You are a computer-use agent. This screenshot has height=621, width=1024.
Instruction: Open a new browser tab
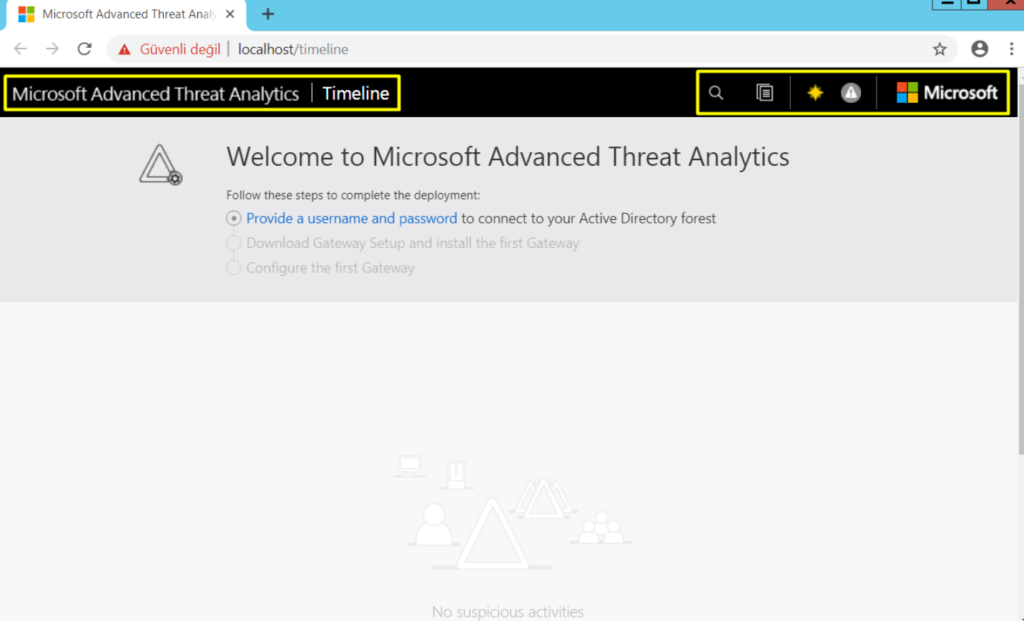click(x=268, y=14)
